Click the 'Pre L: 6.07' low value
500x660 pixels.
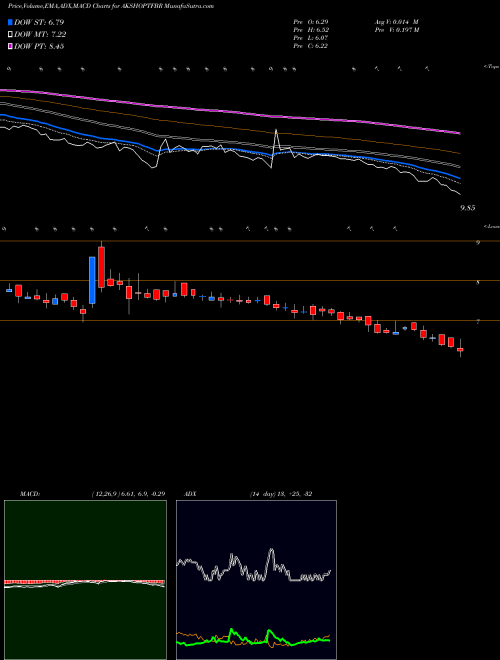pyautogui.click(x=311, y=38)
